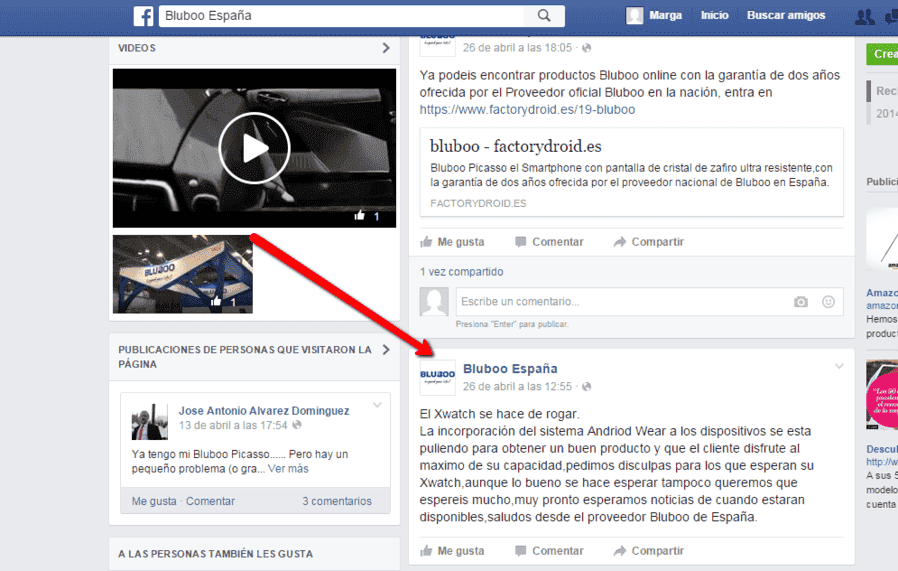The height and width of the screenshot is (571, 898).
Task: Click the Facebook logo icon
Action: coord(143,15)
